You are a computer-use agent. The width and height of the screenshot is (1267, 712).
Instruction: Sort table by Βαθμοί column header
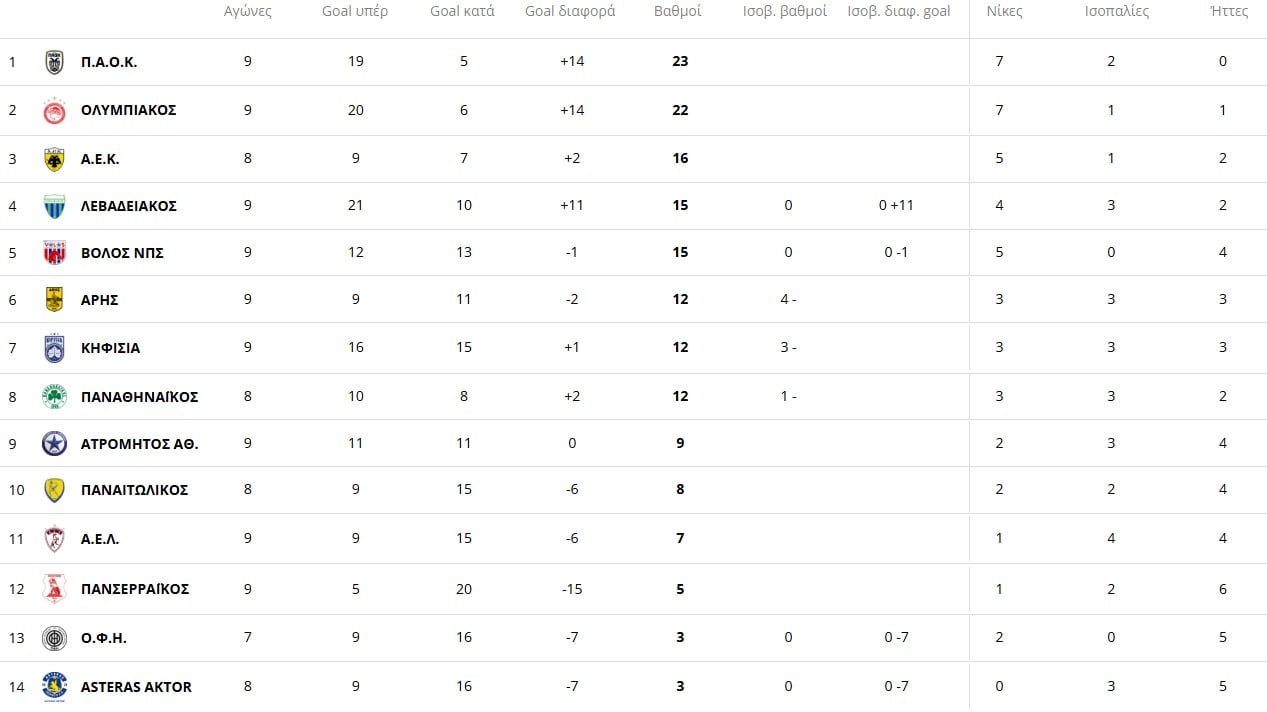(x=677, y=12)
